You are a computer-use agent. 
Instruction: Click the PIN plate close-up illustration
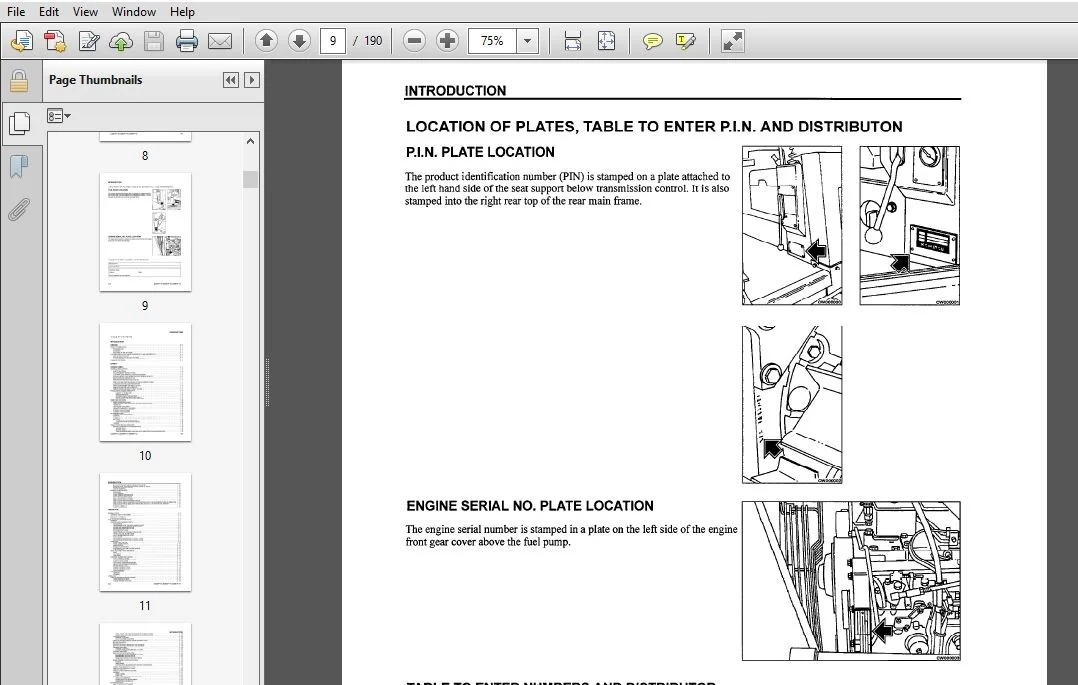coord(910,226)
